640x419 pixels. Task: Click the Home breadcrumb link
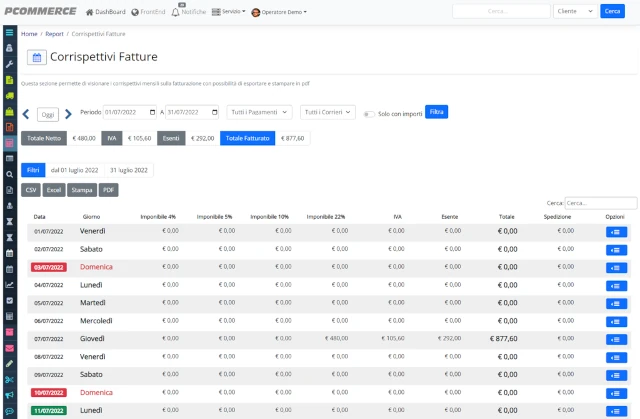(x=29, y=34)
